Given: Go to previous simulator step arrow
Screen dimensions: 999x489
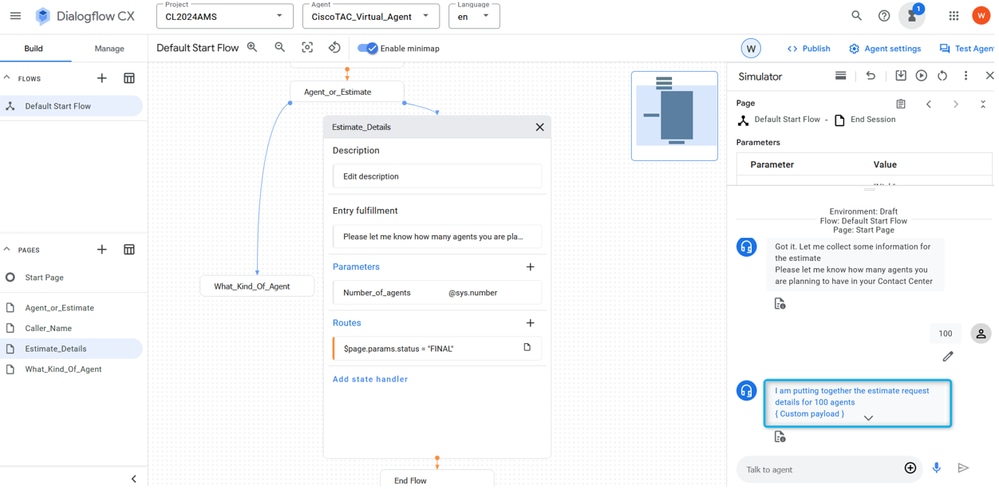Looking at the screenshot, I should point(928,104).
